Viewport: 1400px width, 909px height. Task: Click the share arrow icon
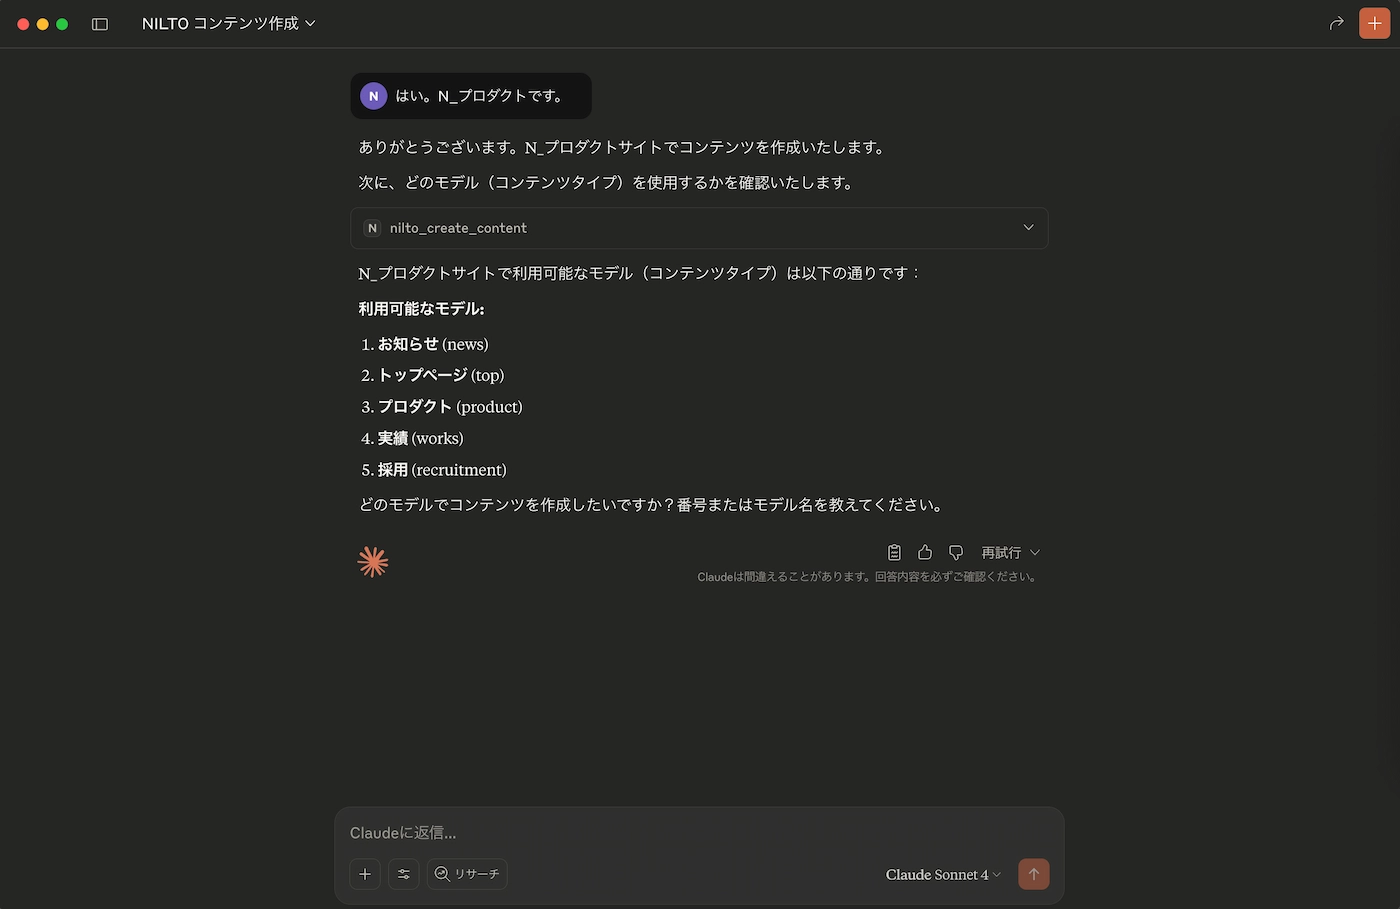[x=1336, y=23]
